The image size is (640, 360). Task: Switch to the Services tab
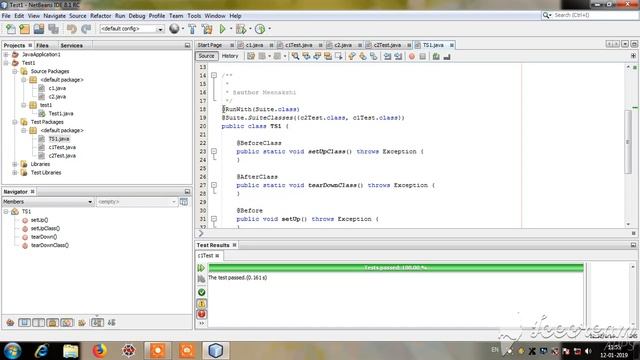(71, 45)
